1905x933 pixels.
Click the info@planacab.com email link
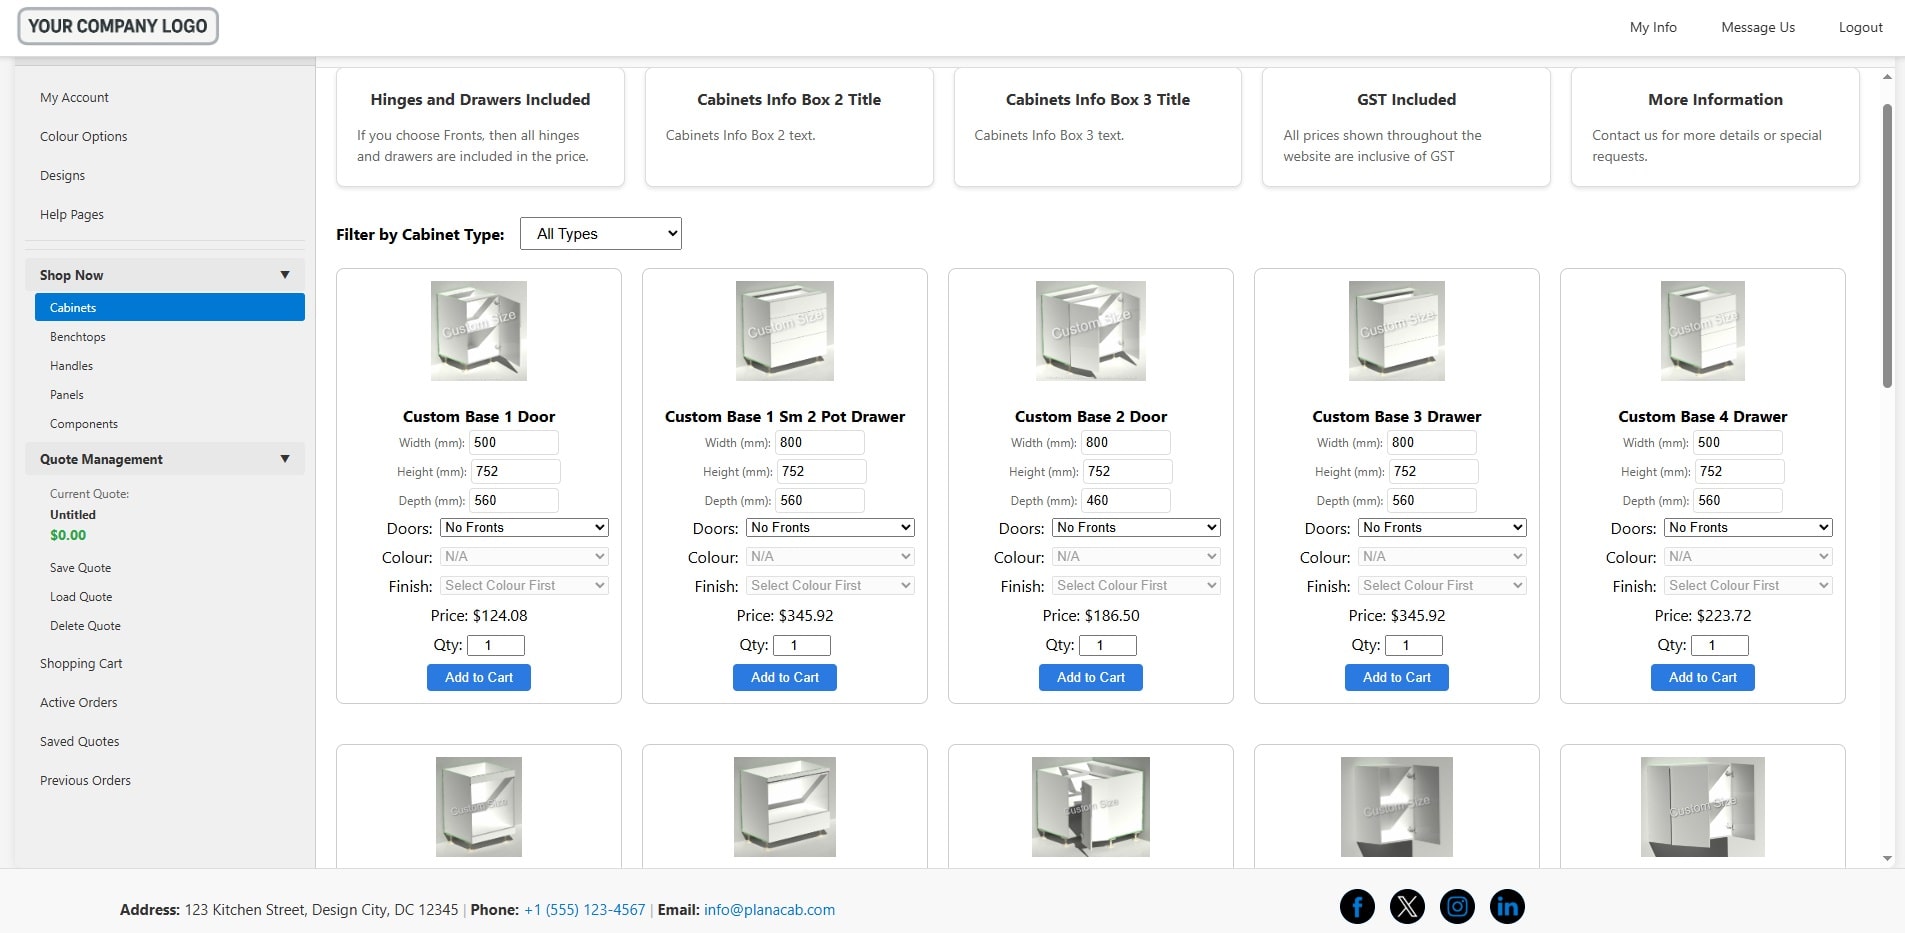[769, 910]
